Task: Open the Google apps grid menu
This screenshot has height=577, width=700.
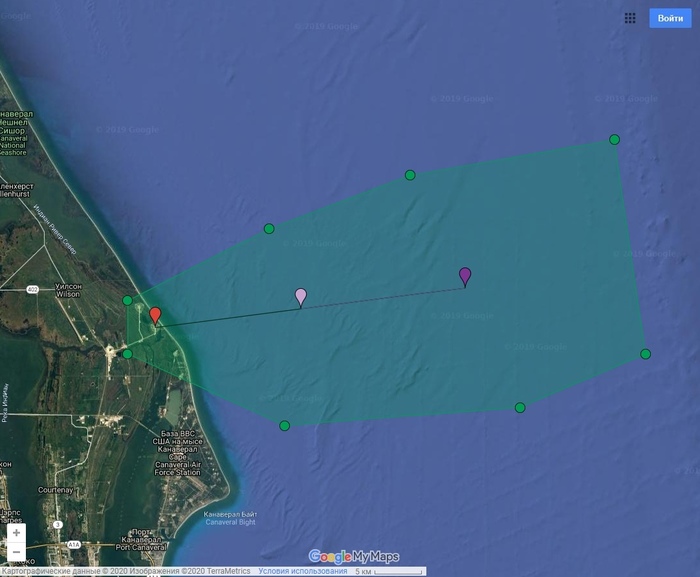Action: [630, 18]
